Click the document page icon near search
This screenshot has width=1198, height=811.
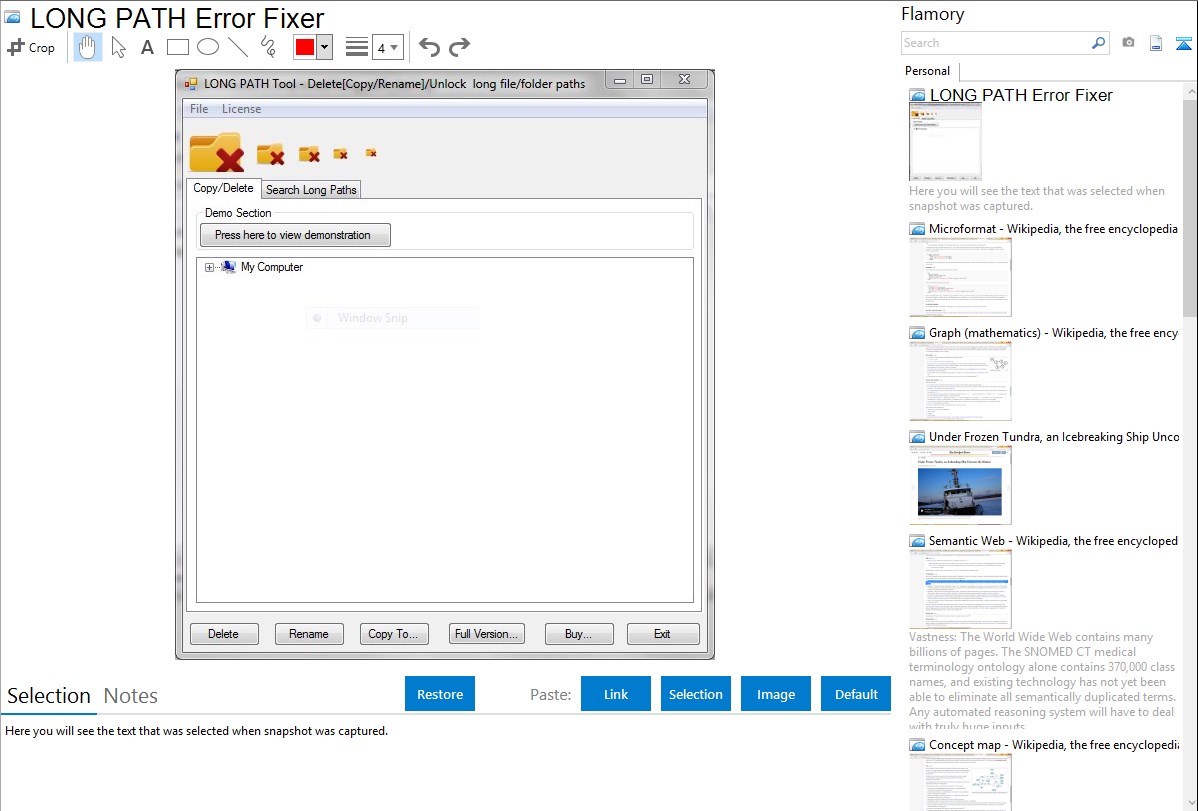click(1156, 43)
